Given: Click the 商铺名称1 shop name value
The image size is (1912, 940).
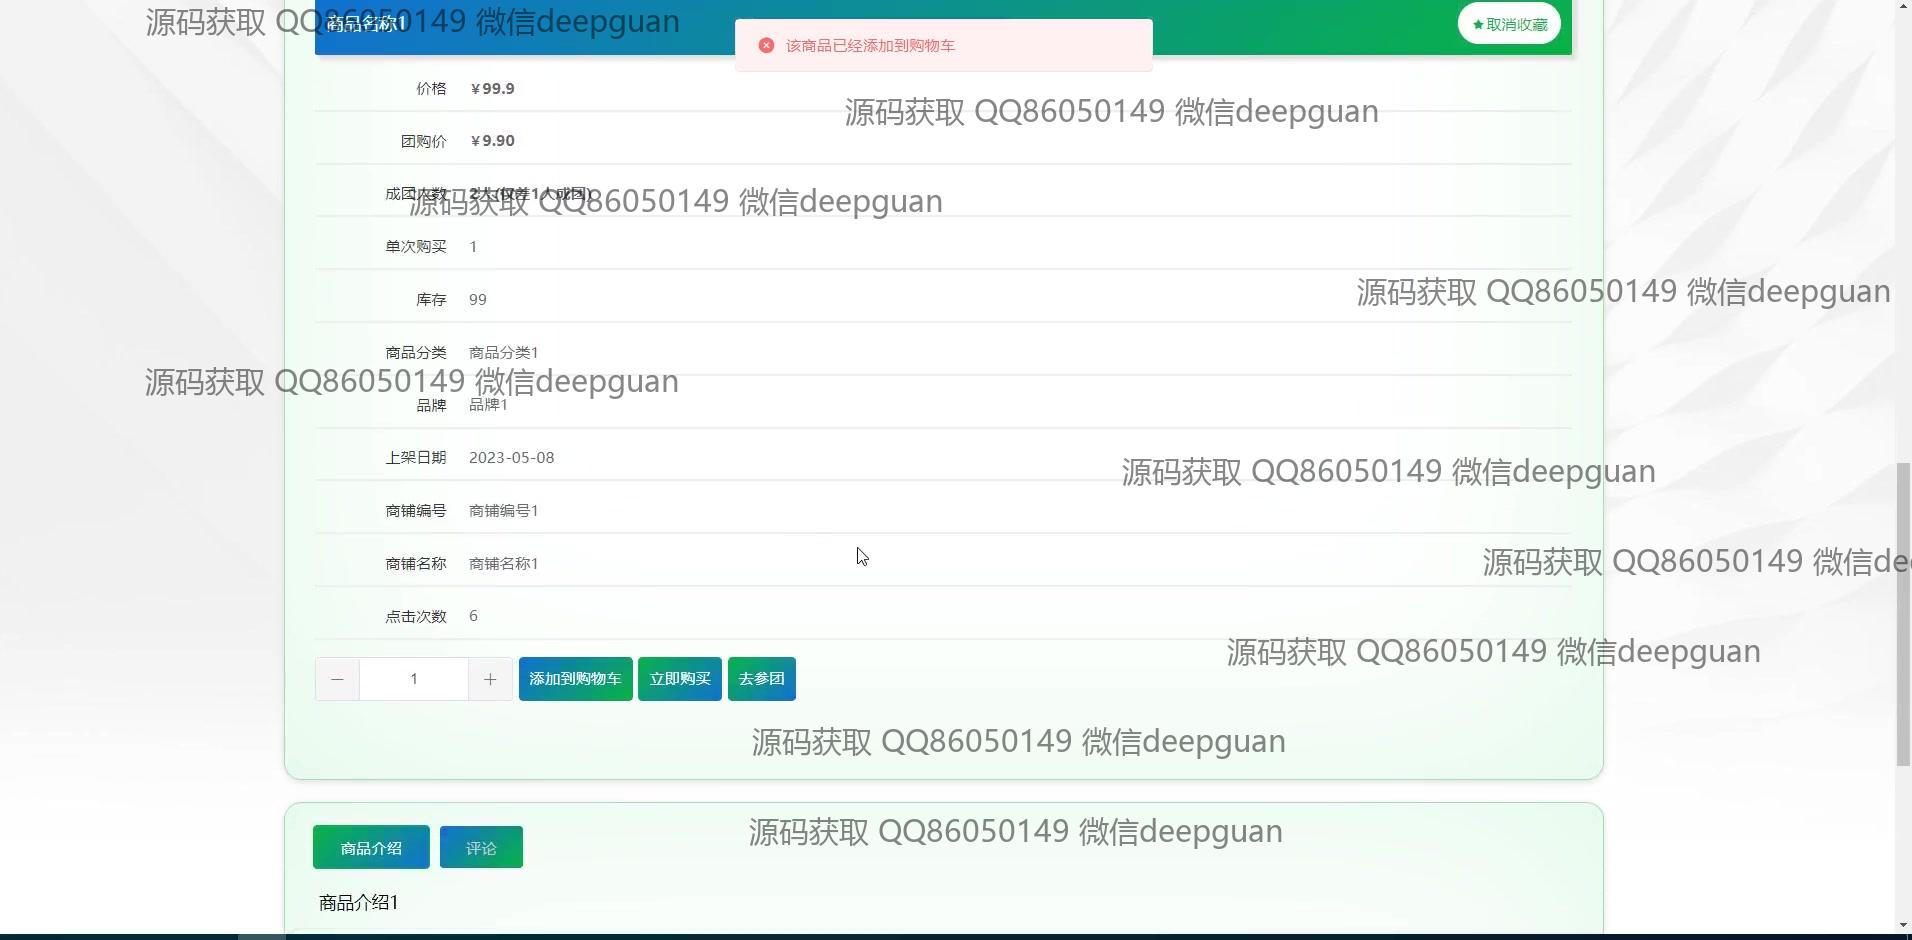Looking at the screenshot, I should [x=503, y=564].
